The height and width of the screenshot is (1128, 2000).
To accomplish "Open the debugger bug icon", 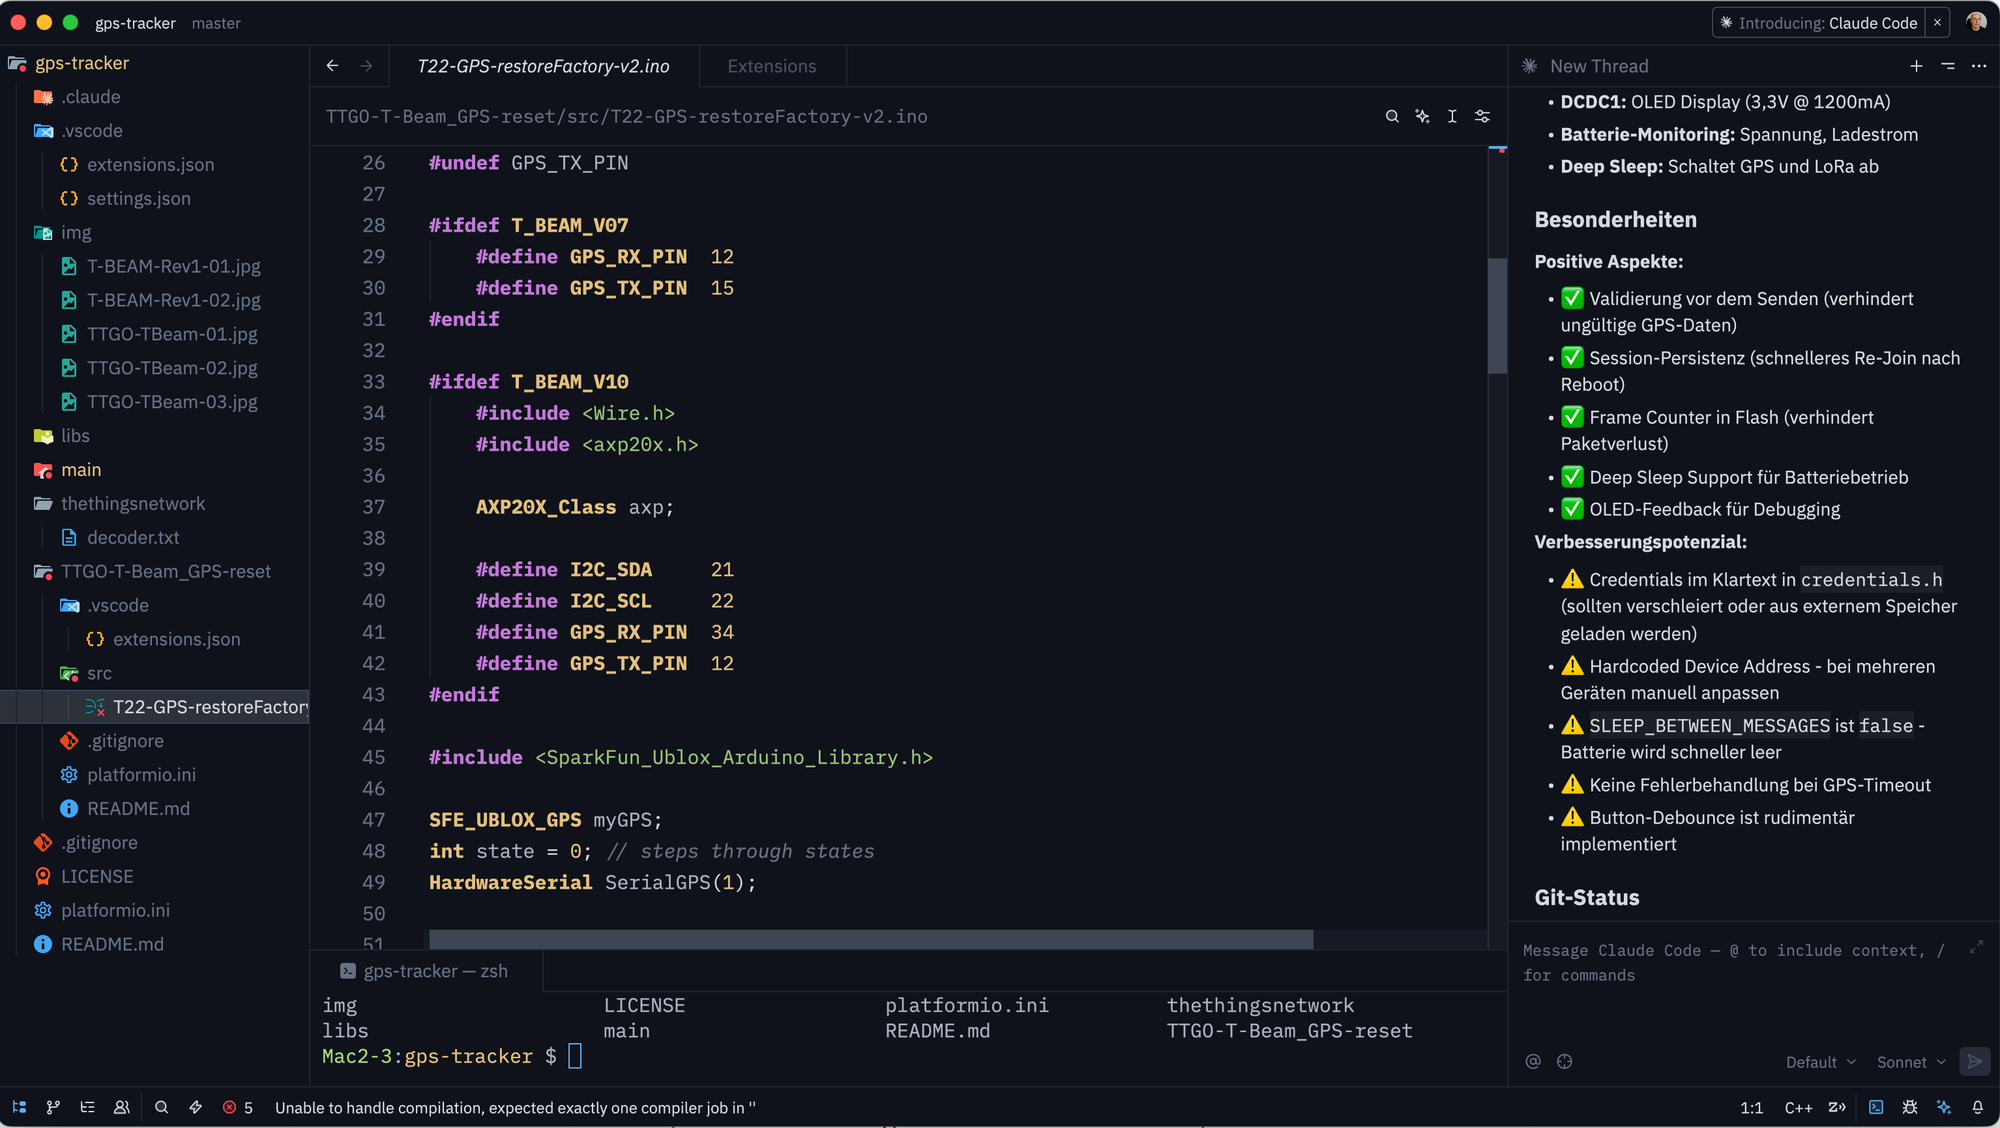I will (1910, 1107).
